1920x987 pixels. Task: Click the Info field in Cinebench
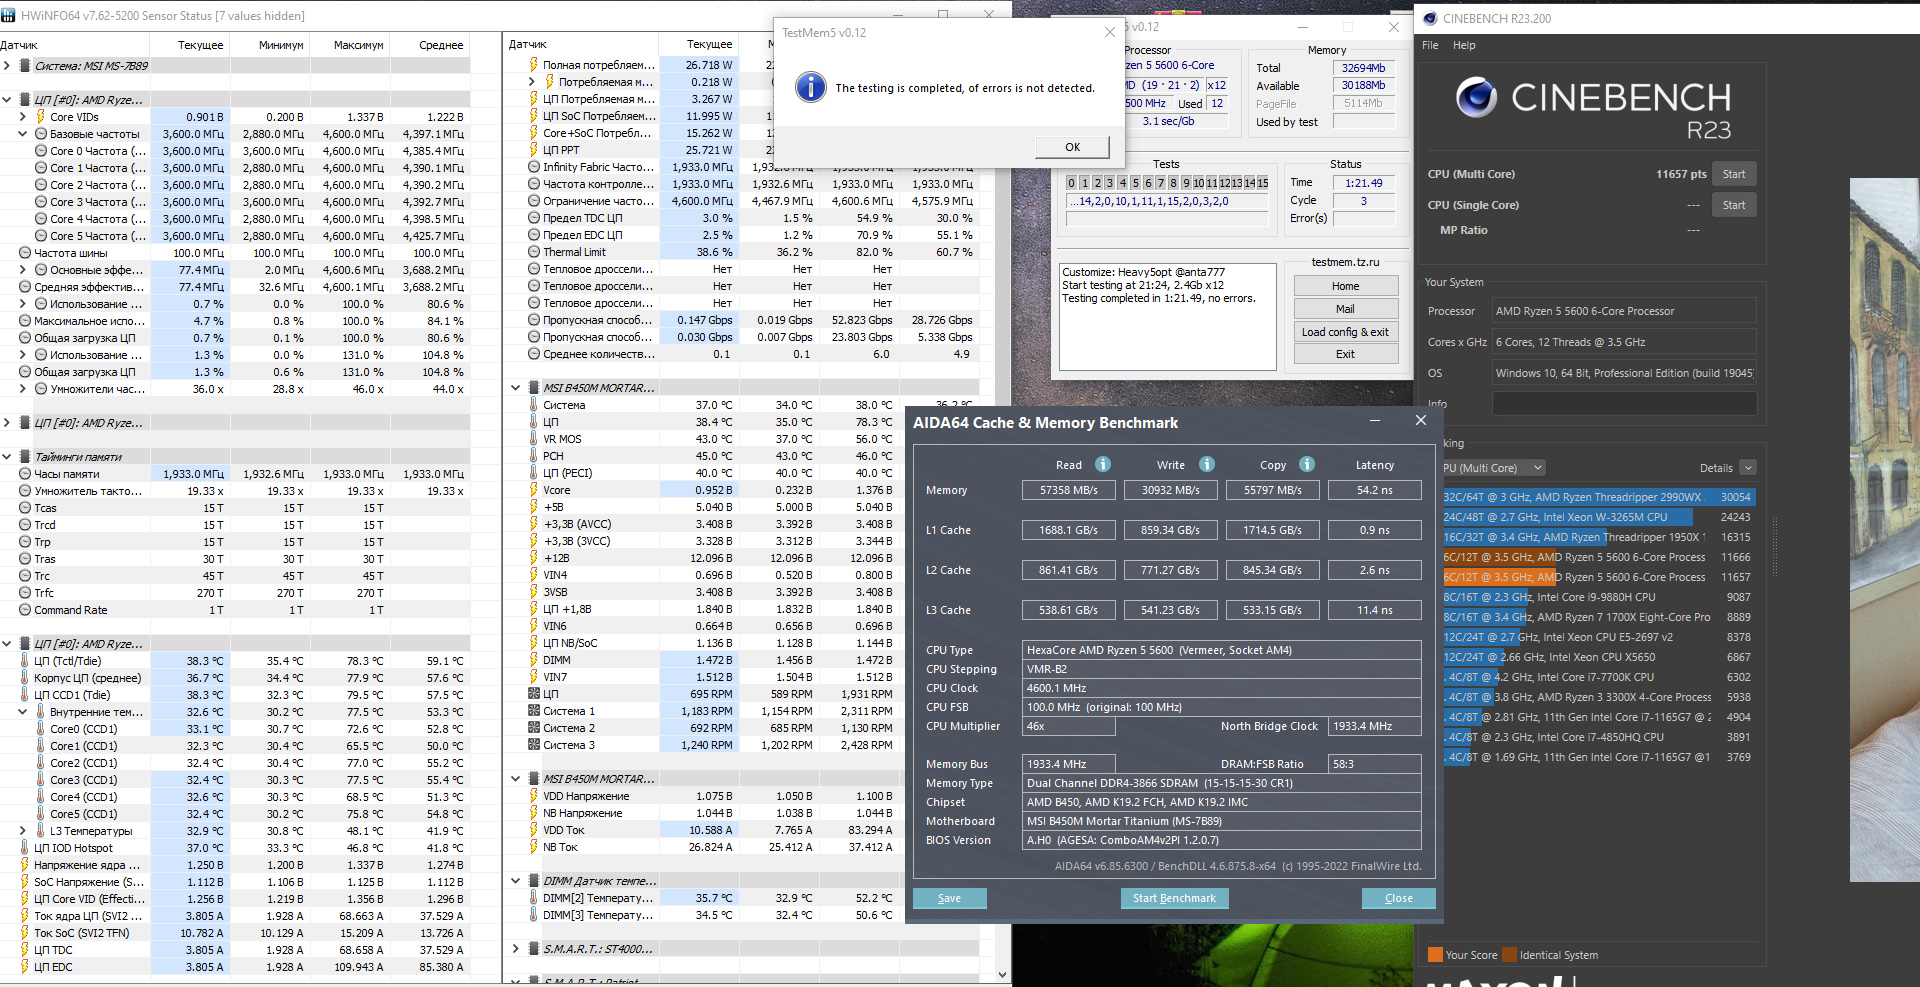[x=1624, y=404]
